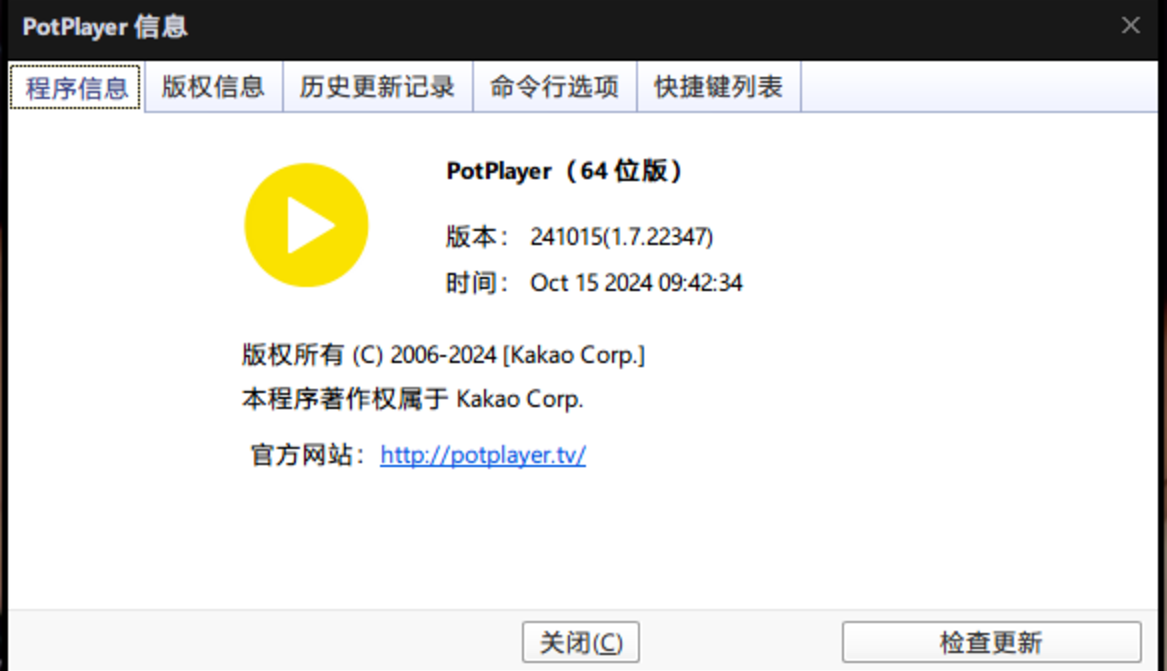
Task: Click the version number 241015(1.7.22347)
Action: [621, 237]
